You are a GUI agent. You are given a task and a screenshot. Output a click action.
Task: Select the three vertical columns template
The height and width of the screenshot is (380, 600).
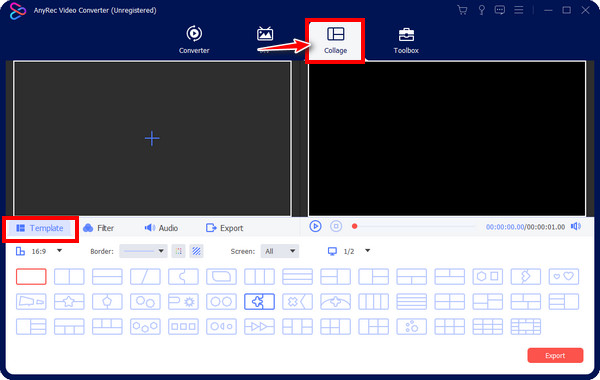coord(259,276)
